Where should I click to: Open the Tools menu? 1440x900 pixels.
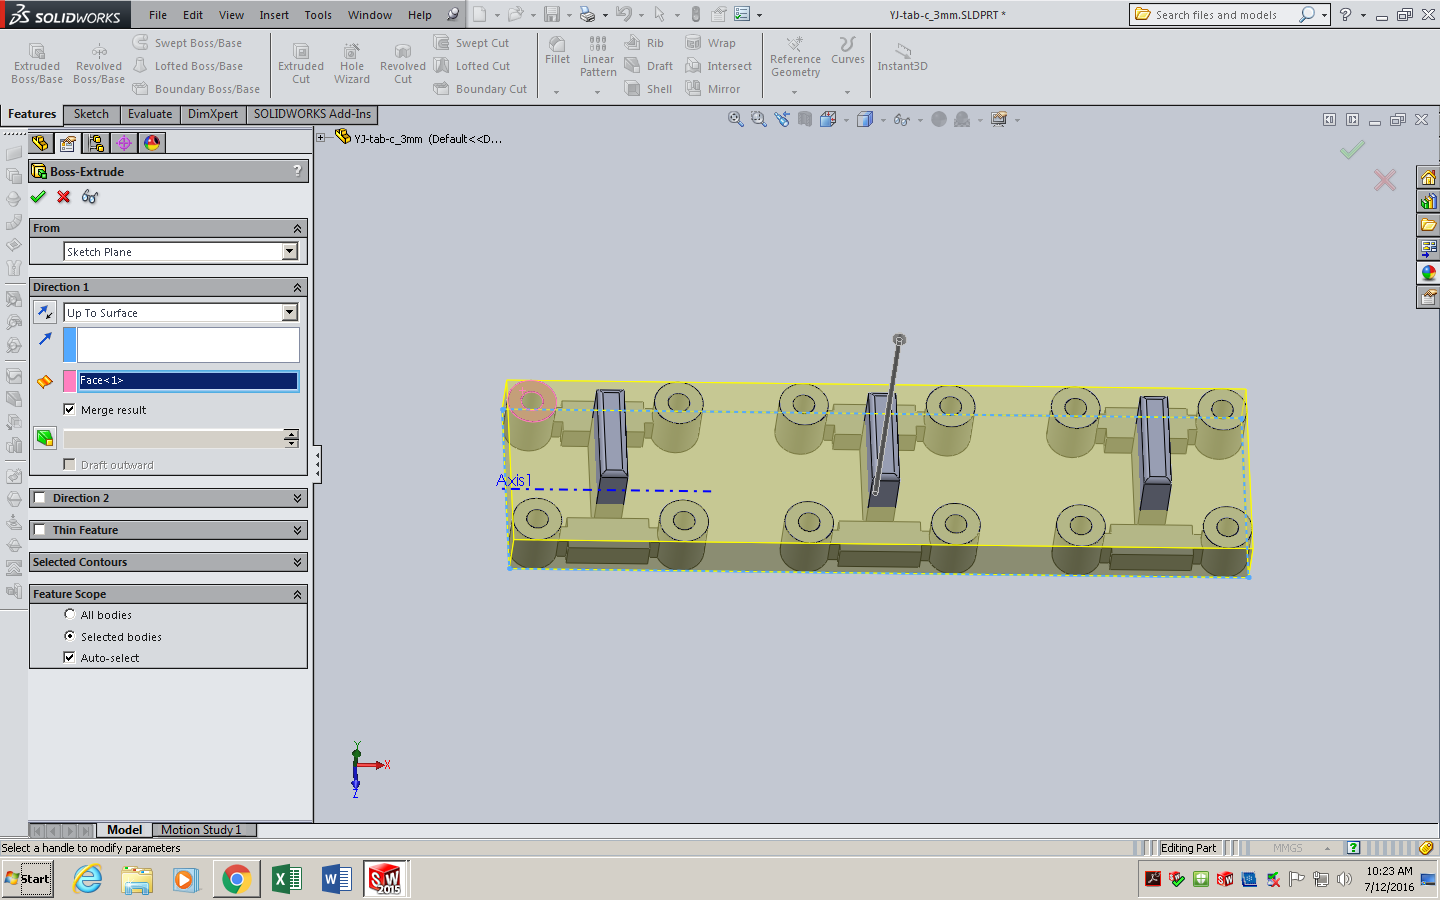coord(318,15)
